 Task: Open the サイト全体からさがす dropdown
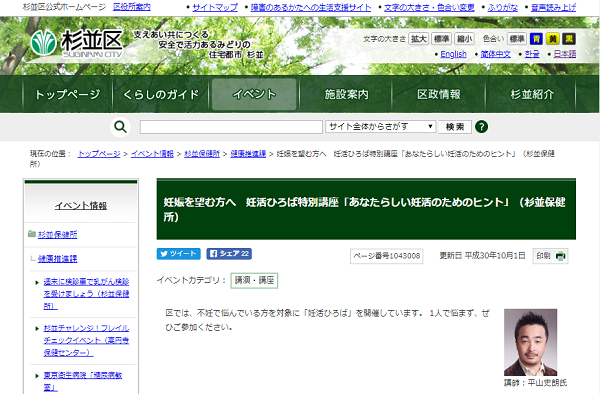pos(380,127)
